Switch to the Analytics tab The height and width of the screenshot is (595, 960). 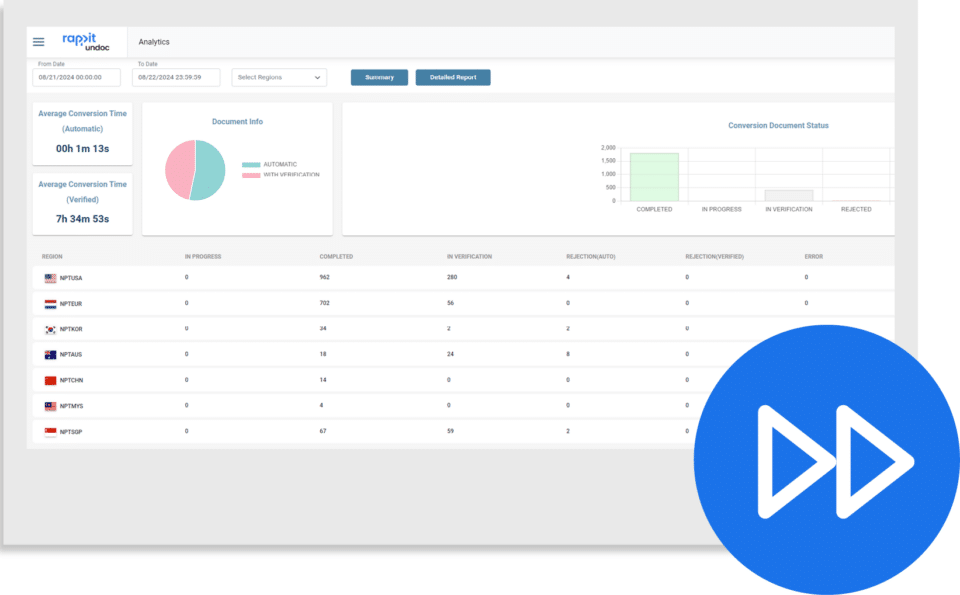tap(154, 41)
